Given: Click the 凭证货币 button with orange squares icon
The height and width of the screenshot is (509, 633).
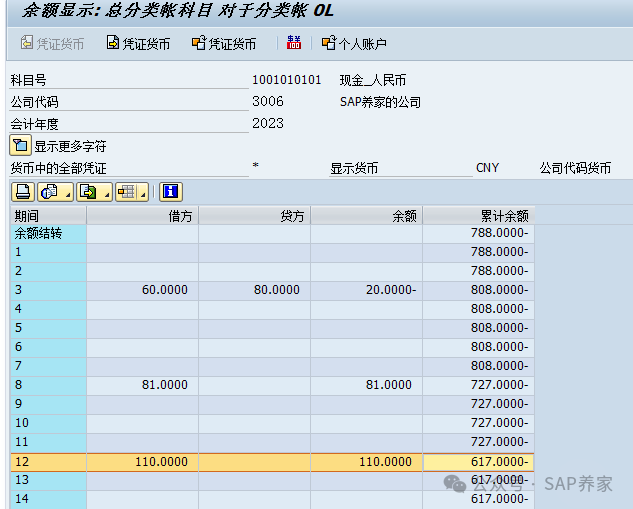Looking at the screenshot, I should [224, 43].
